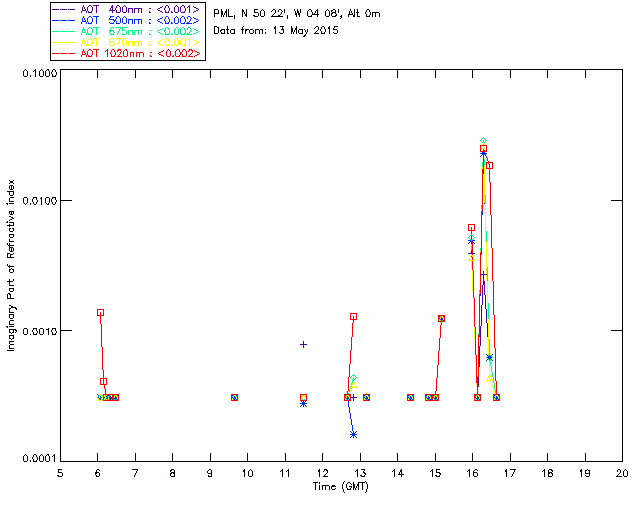
Task: Click the x-axis tick label 15
Action: pyautogui.click(x=435, y=474)
